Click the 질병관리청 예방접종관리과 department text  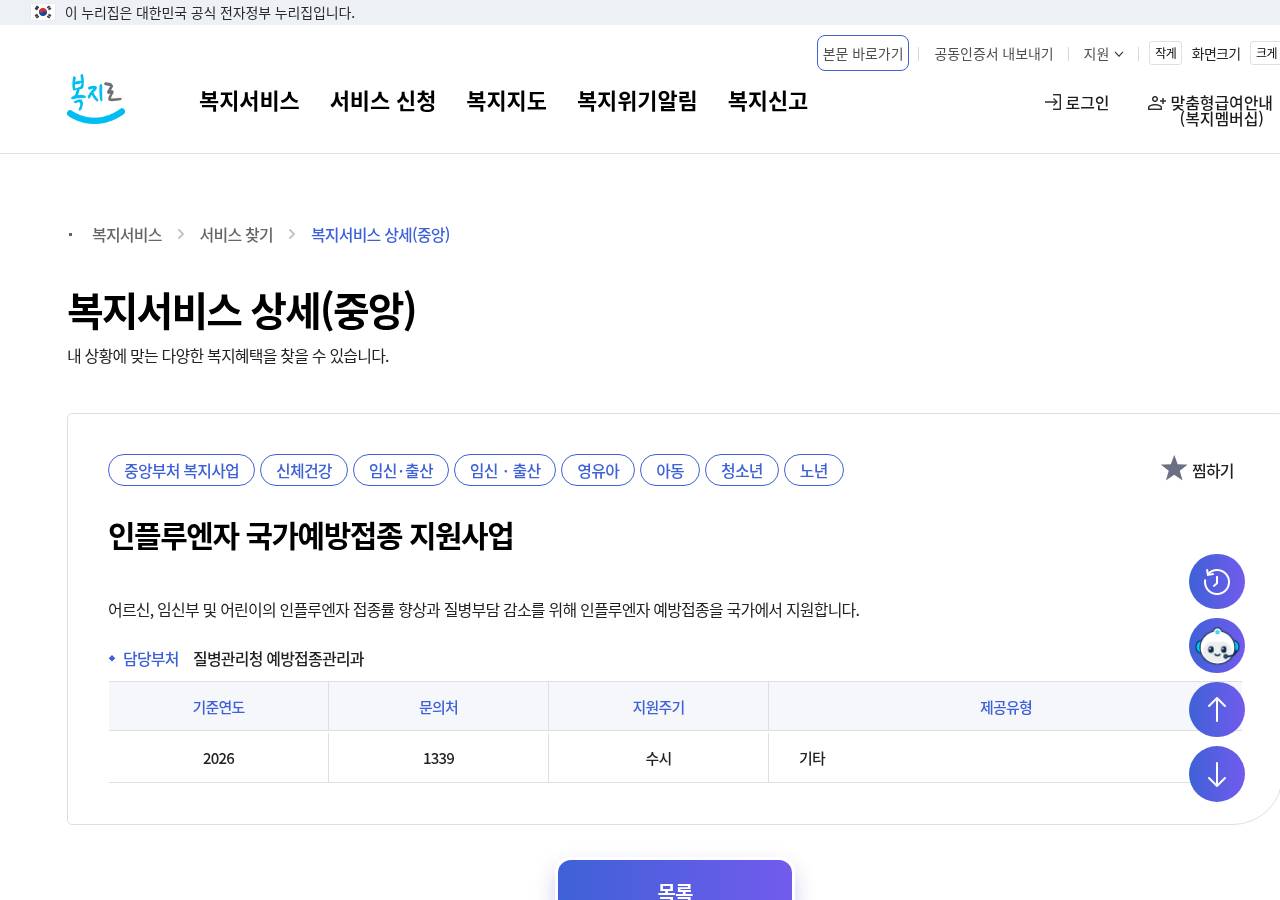[x=279, y=659]
